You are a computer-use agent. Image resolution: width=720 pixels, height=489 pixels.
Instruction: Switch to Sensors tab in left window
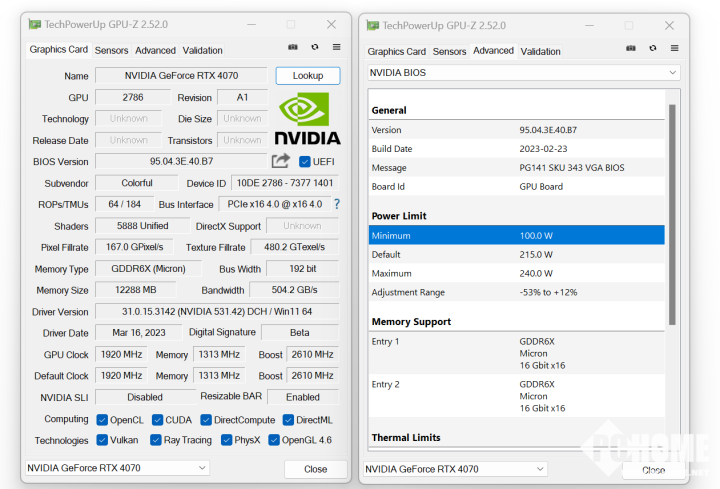pos(111,51)
